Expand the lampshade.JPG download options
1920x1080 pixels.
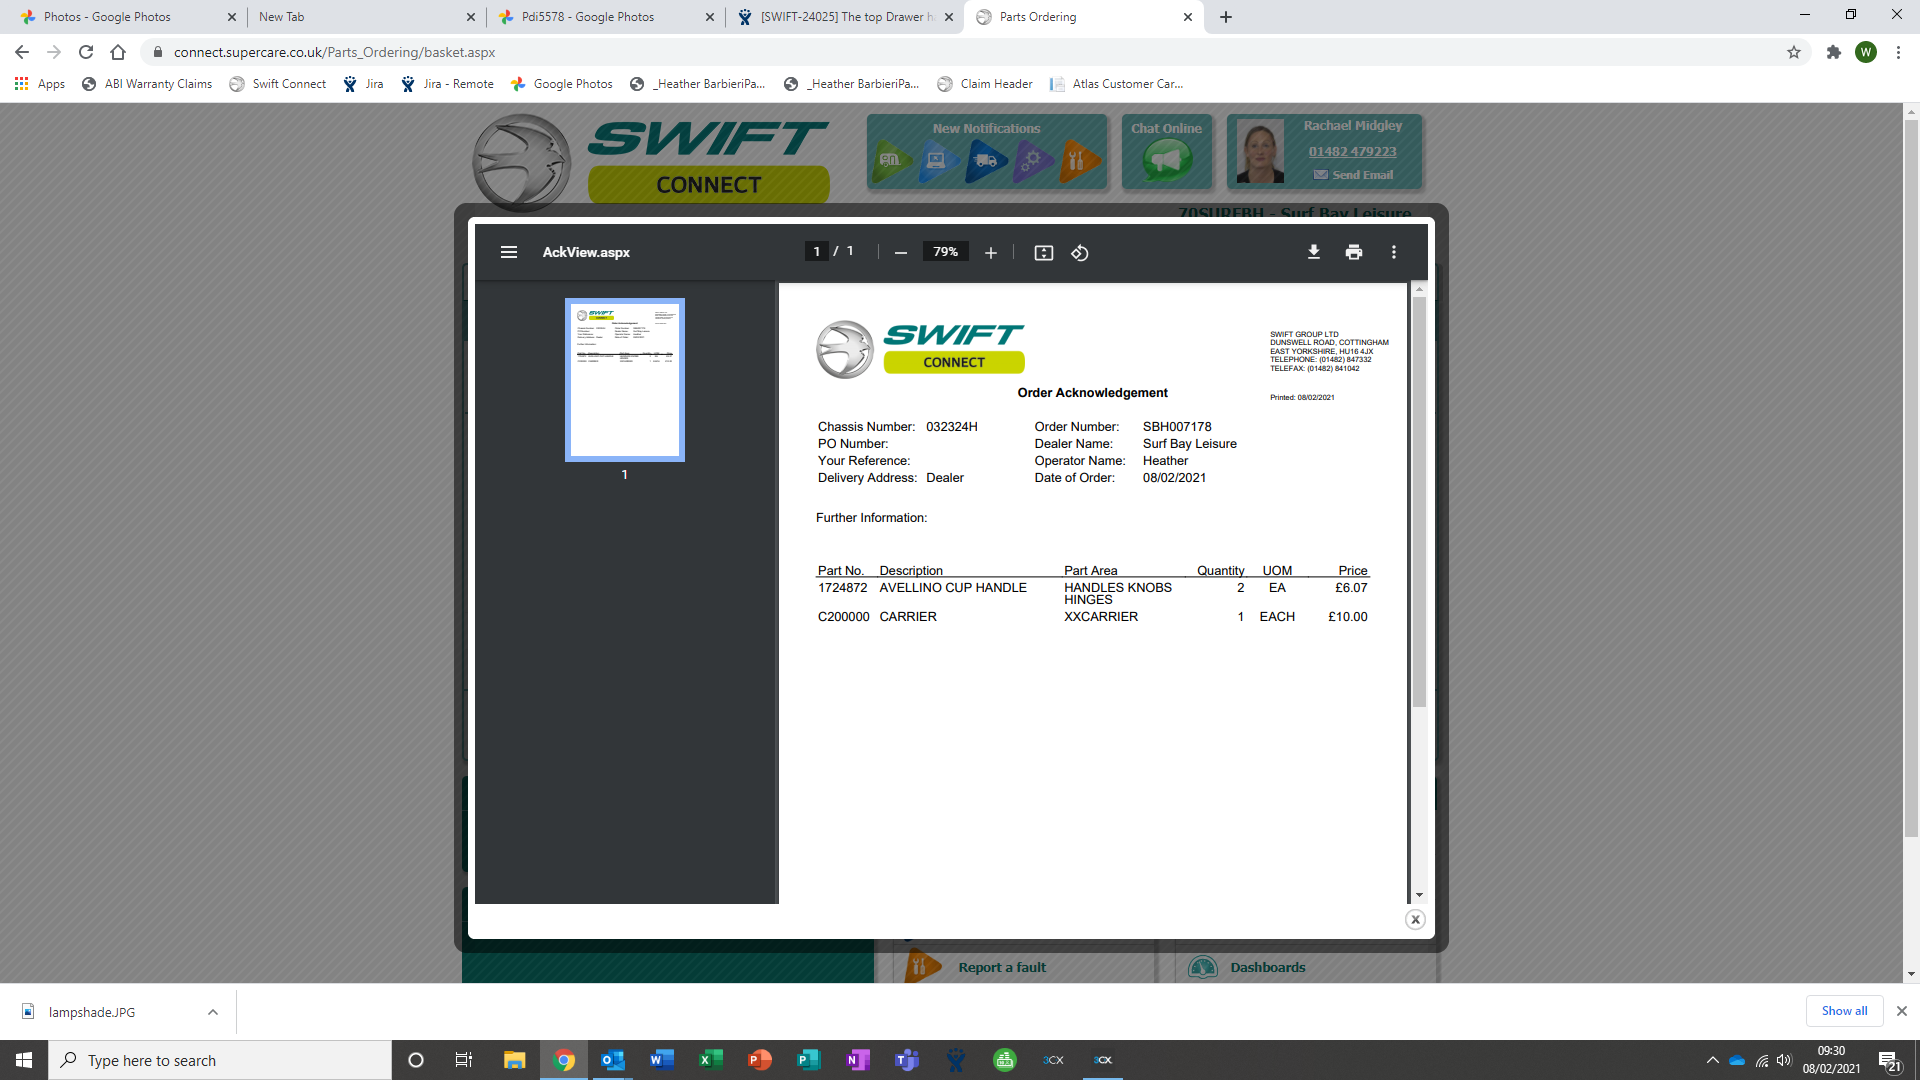pyautogui.click(x=212, y=1012)
